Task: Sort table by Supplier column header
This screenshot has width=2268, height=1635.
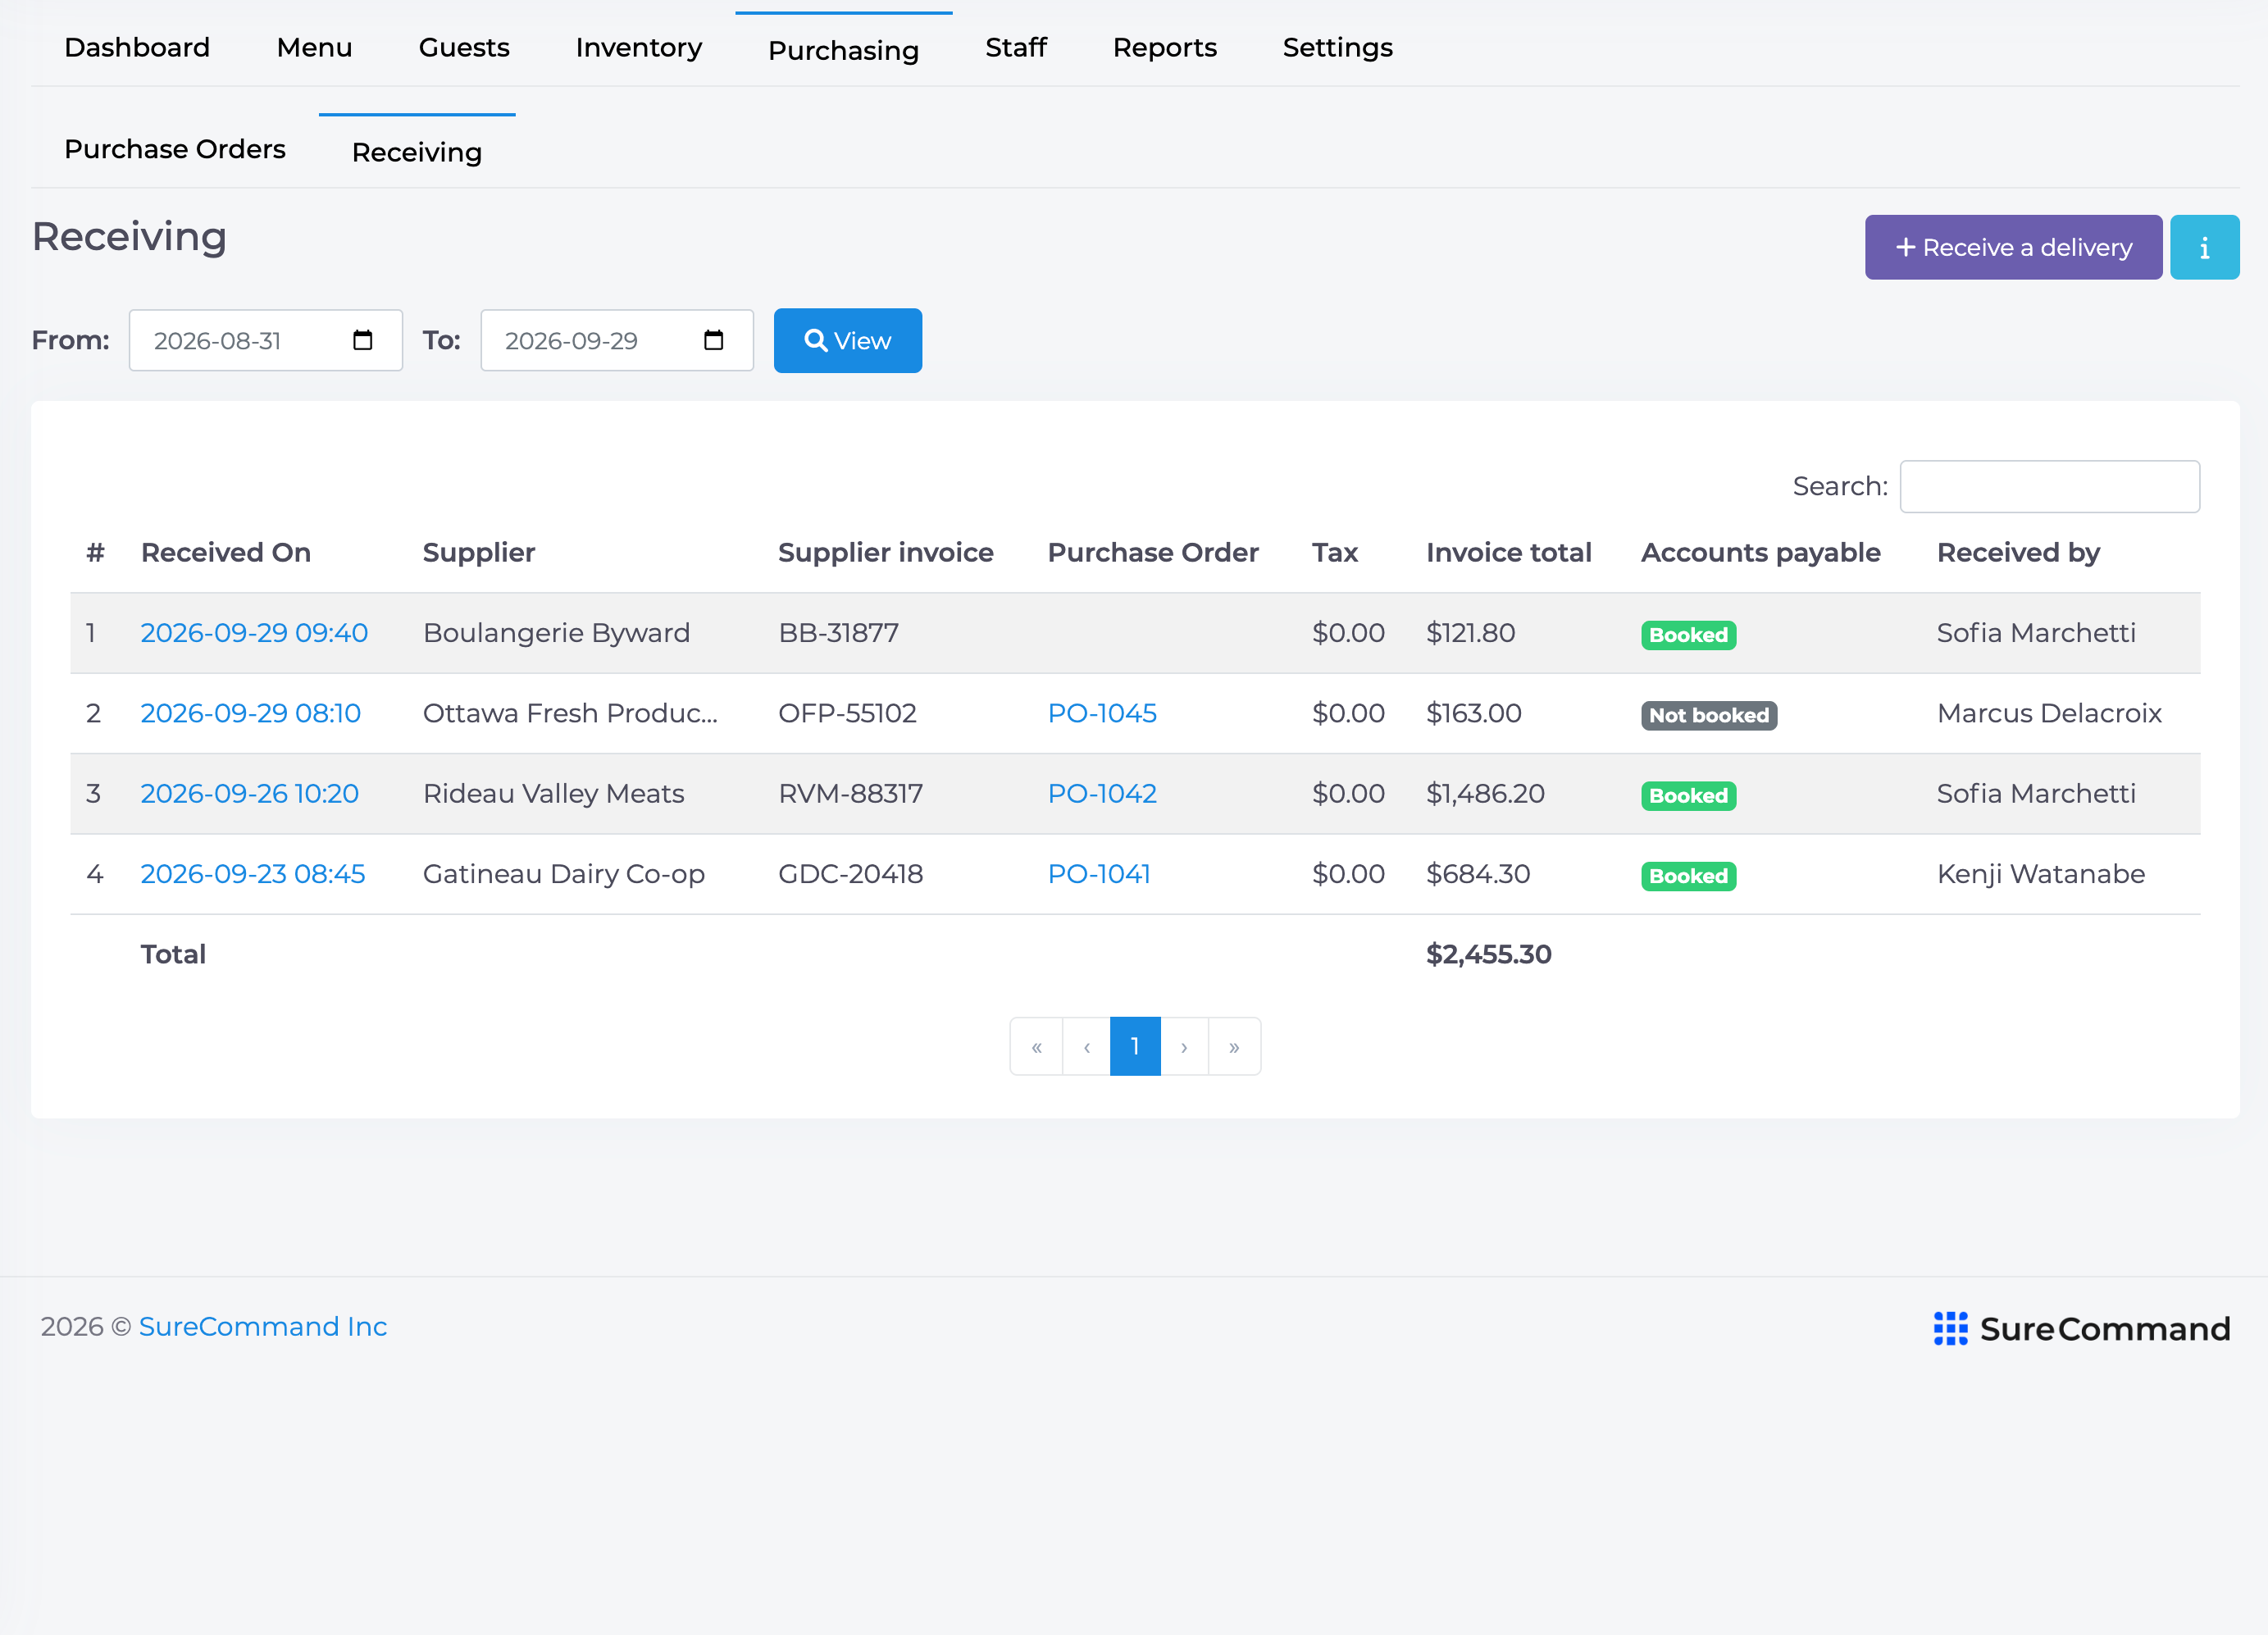Action: [x=479, y=552]
